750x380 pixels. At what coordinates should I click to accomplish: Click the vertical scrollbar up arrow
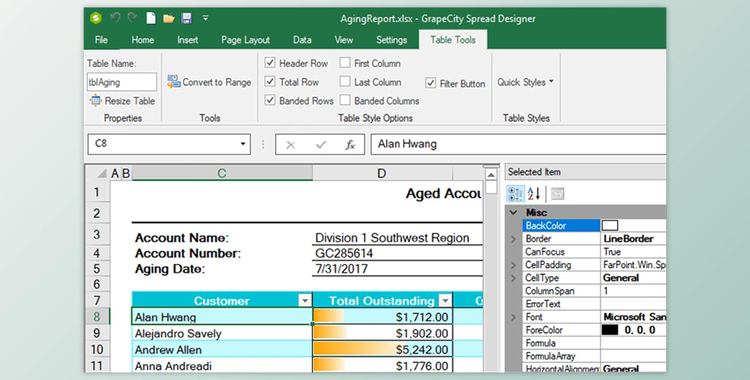[491, 175]
